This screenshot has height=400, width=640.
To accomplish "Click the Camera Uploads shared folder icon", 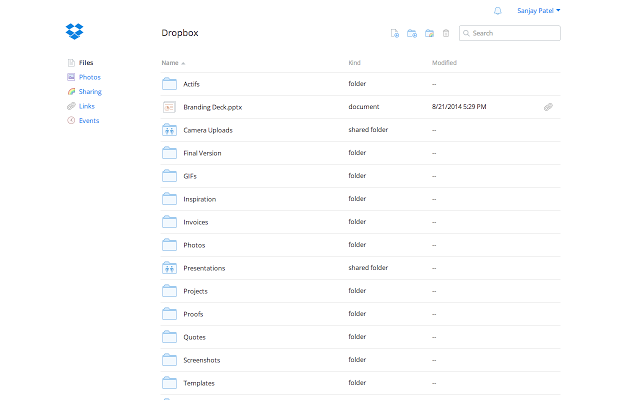I will 169,130.
